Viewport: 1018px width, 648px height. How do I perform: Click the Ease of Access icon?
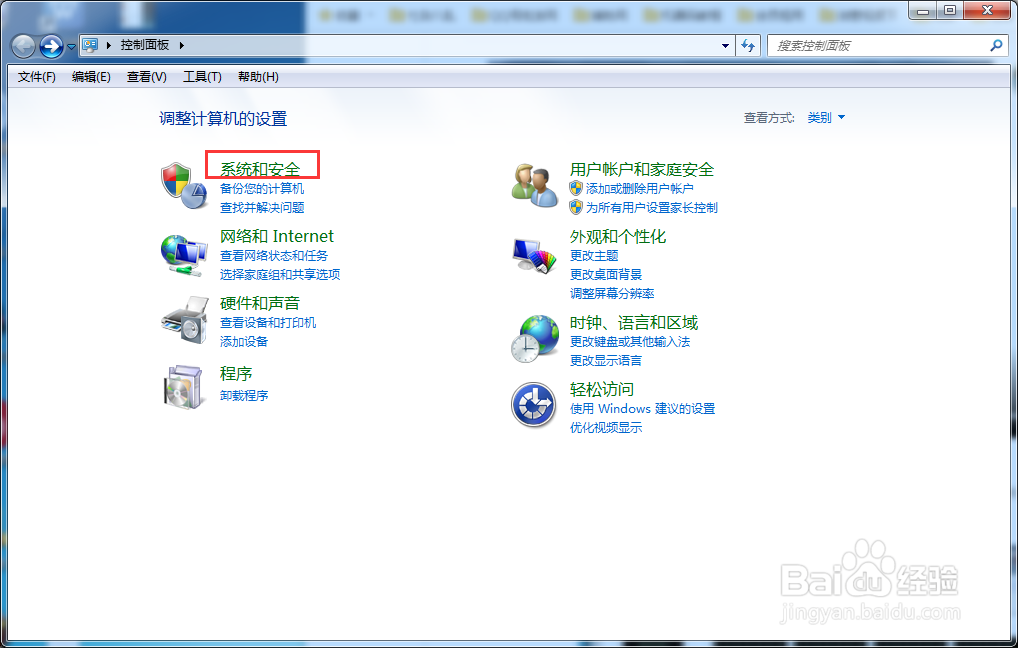[534, 405]
